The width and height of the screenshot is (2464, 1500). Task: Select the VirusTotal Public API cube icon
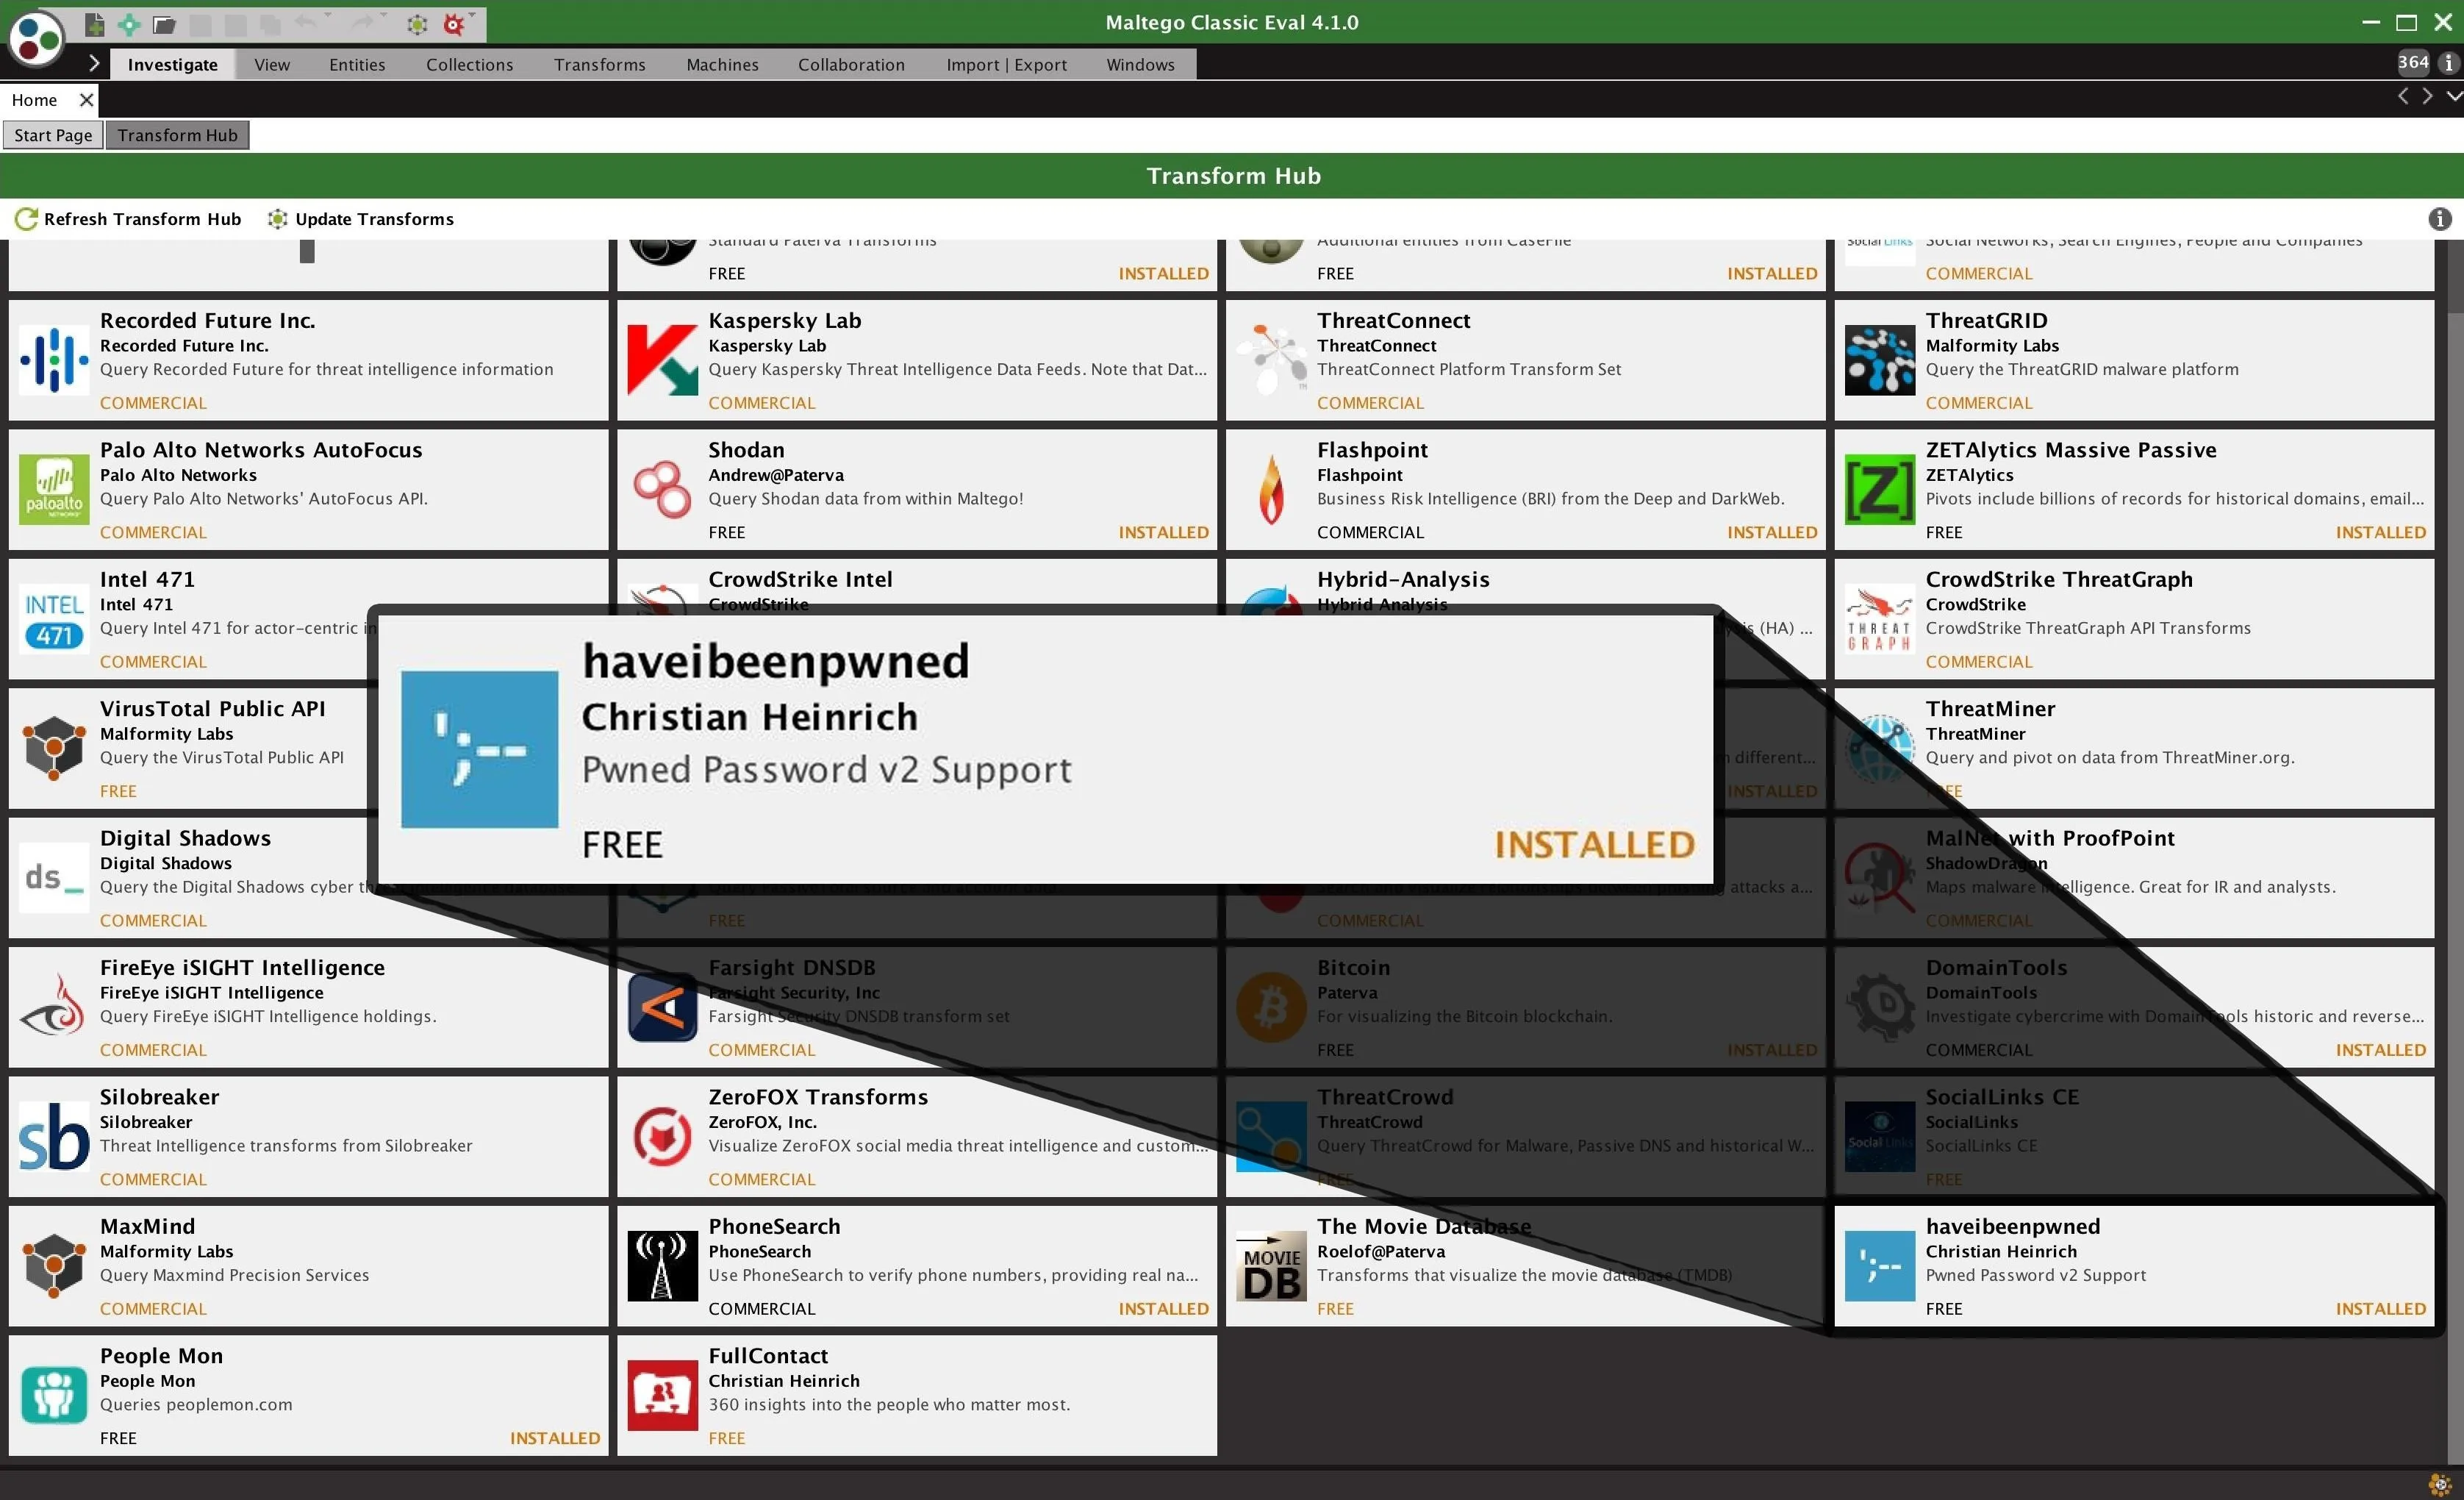(x=54, y=749)
